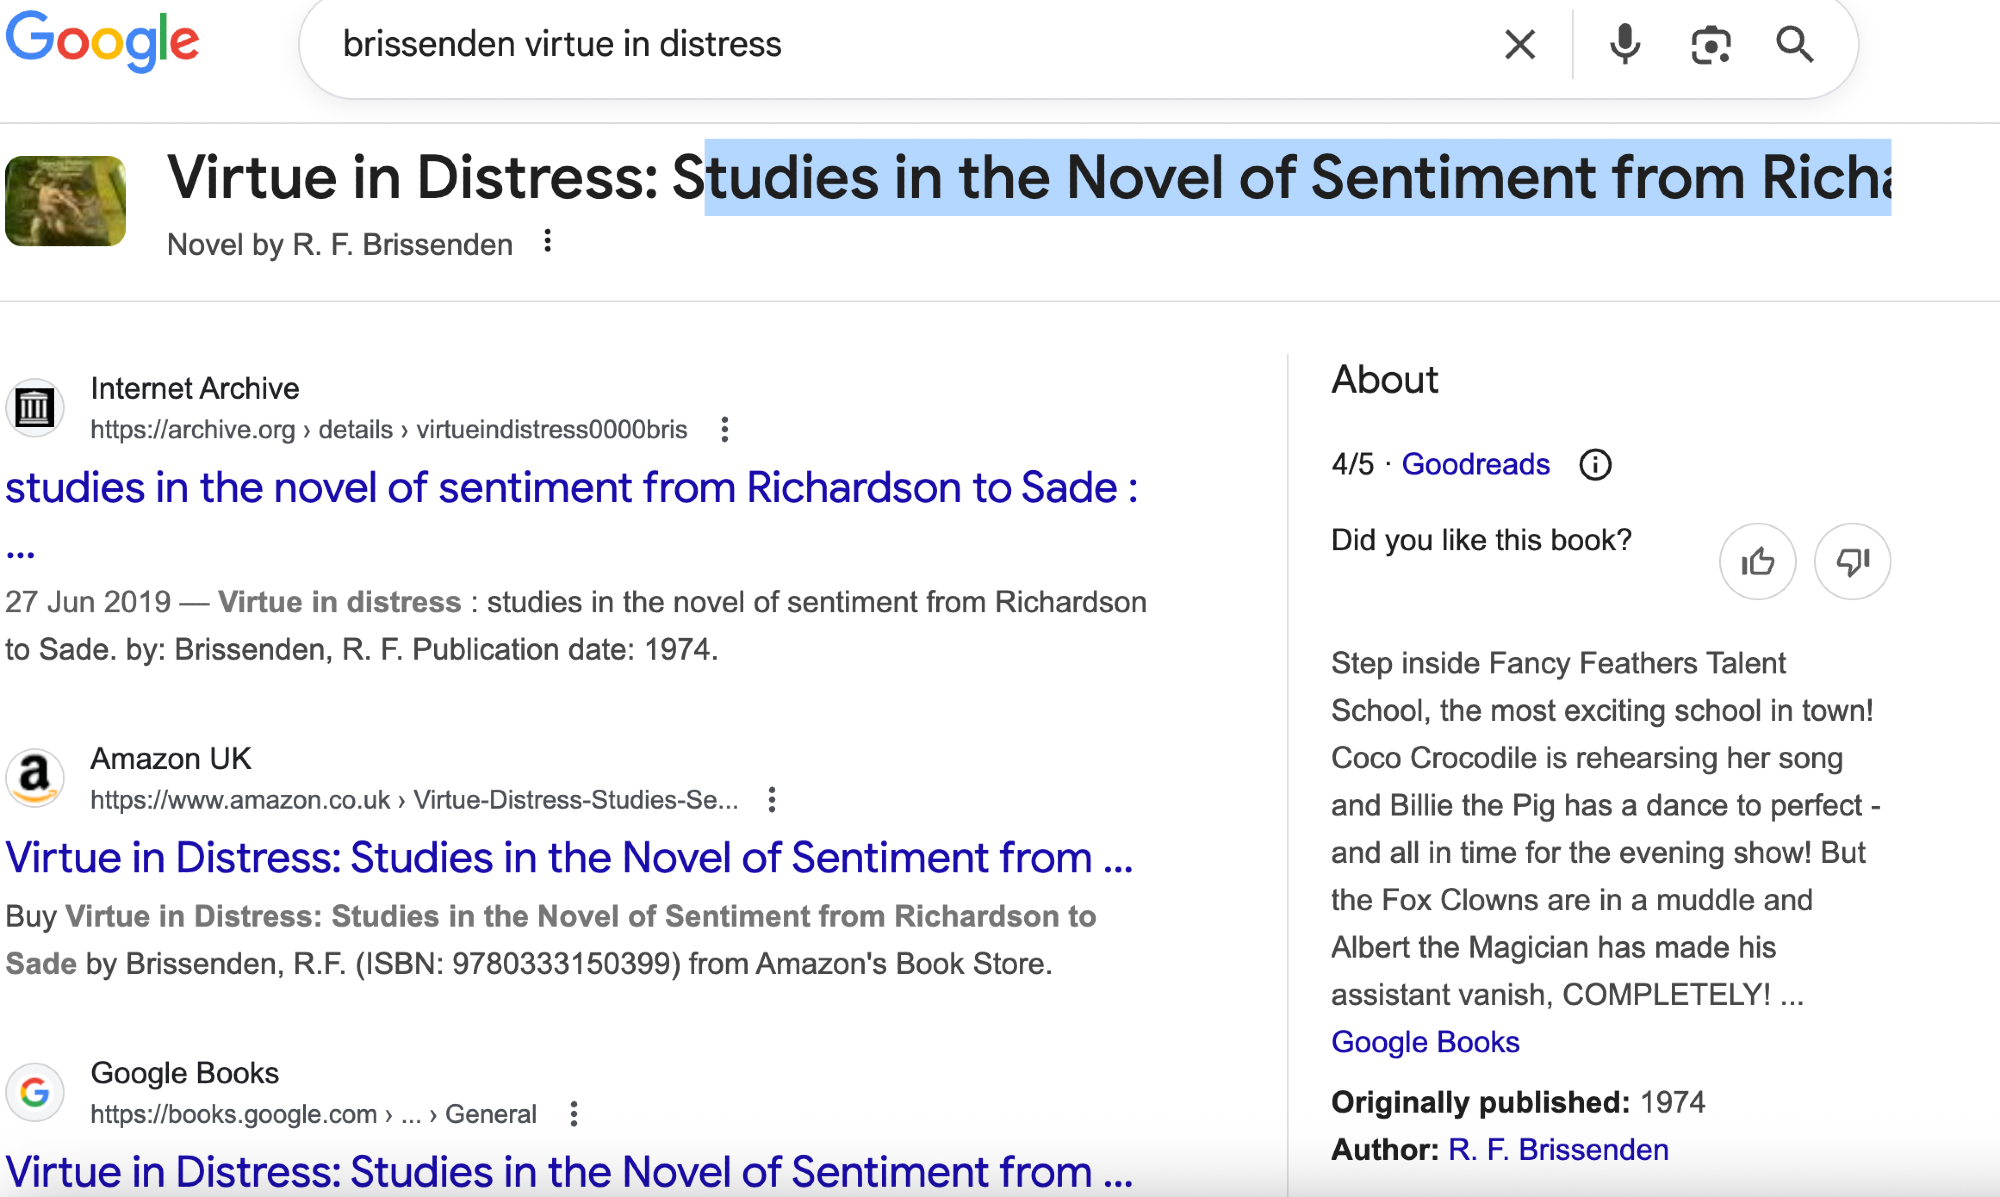Viewport: 2000px width, 1197px height.
Task: Start voice search with microphone icon
Action: (1625, 45)
